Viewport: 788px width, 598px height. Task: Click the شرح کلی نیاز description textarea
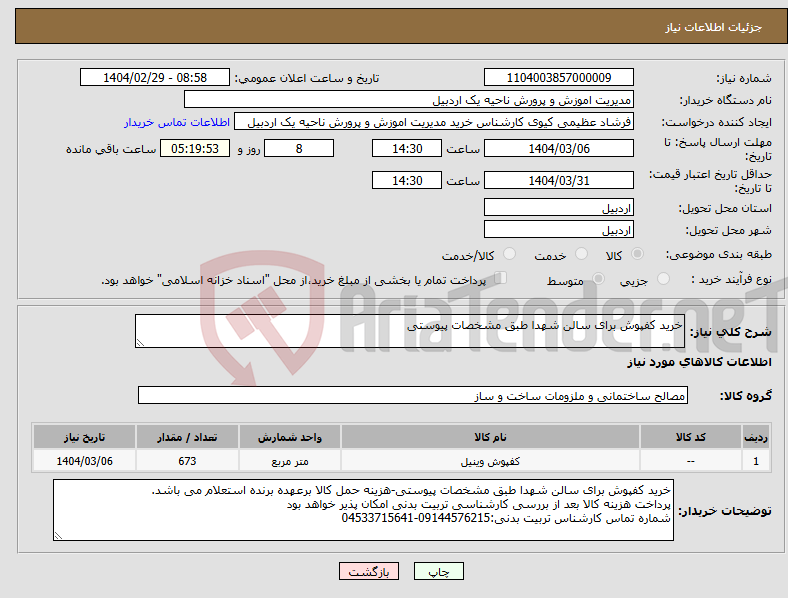(410, 331)
